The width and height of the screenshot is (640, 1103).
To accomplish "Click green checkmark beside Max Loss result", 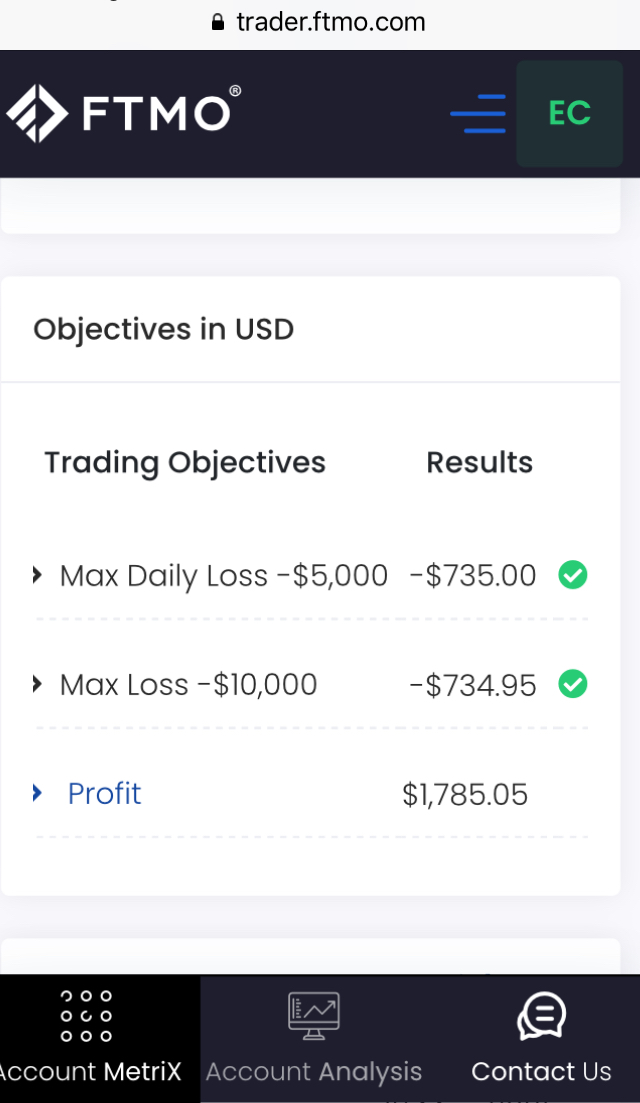I will pos(573,684).
